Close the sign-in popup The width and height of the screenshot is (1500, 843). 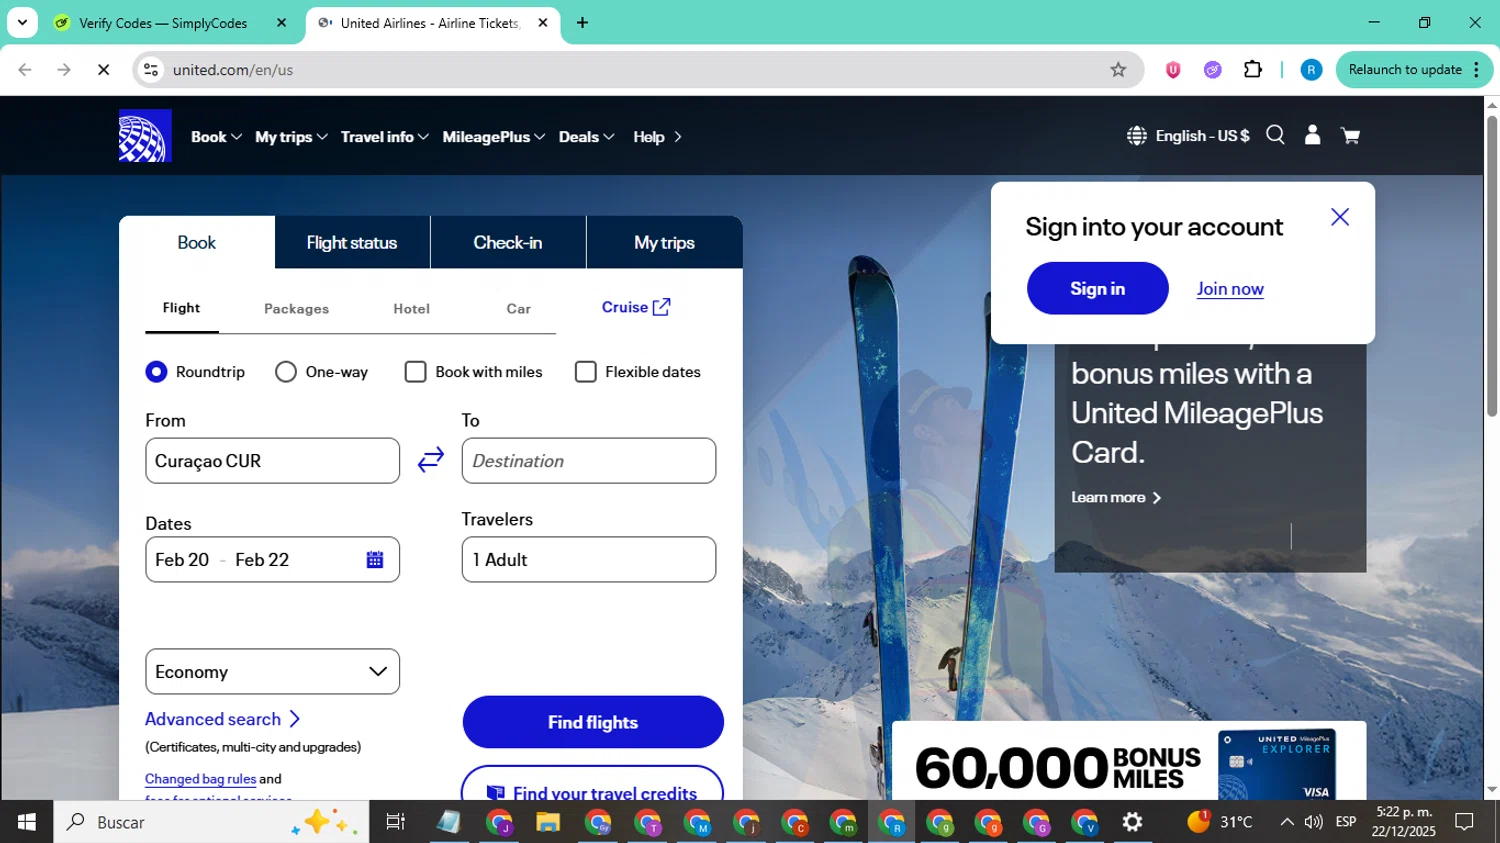click(1340, 217)
